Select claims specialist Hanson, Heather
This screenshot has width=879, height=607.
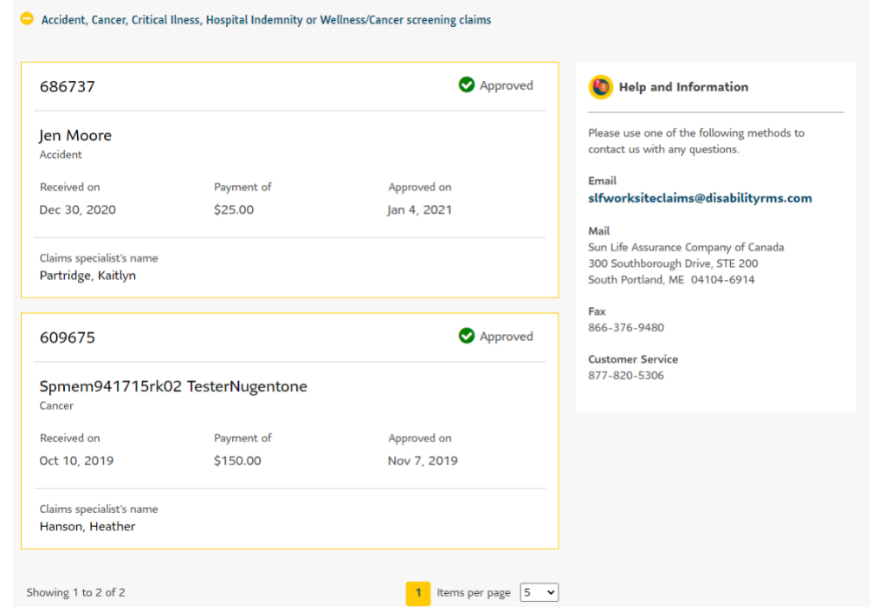87,526
